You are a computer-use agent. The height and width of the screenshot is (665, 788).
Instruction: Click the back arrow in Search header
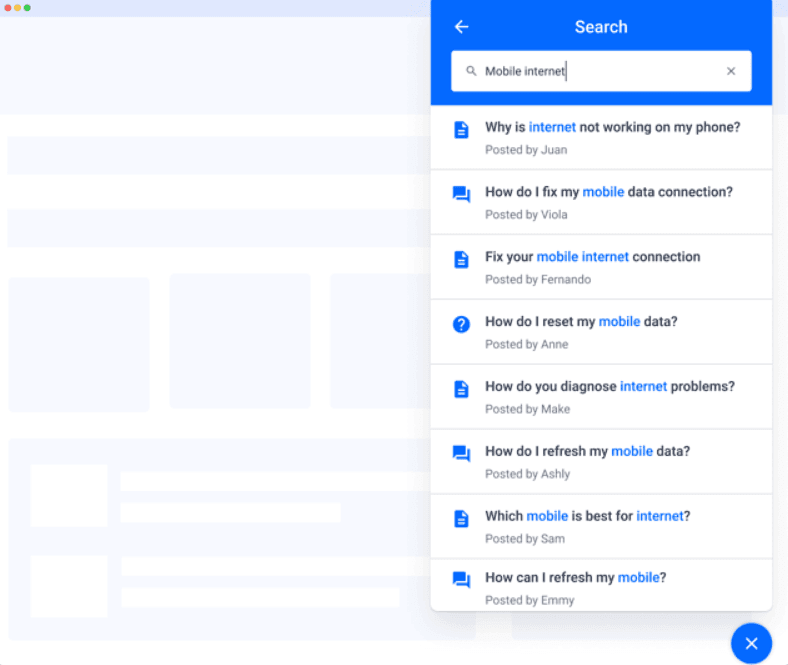461,27
